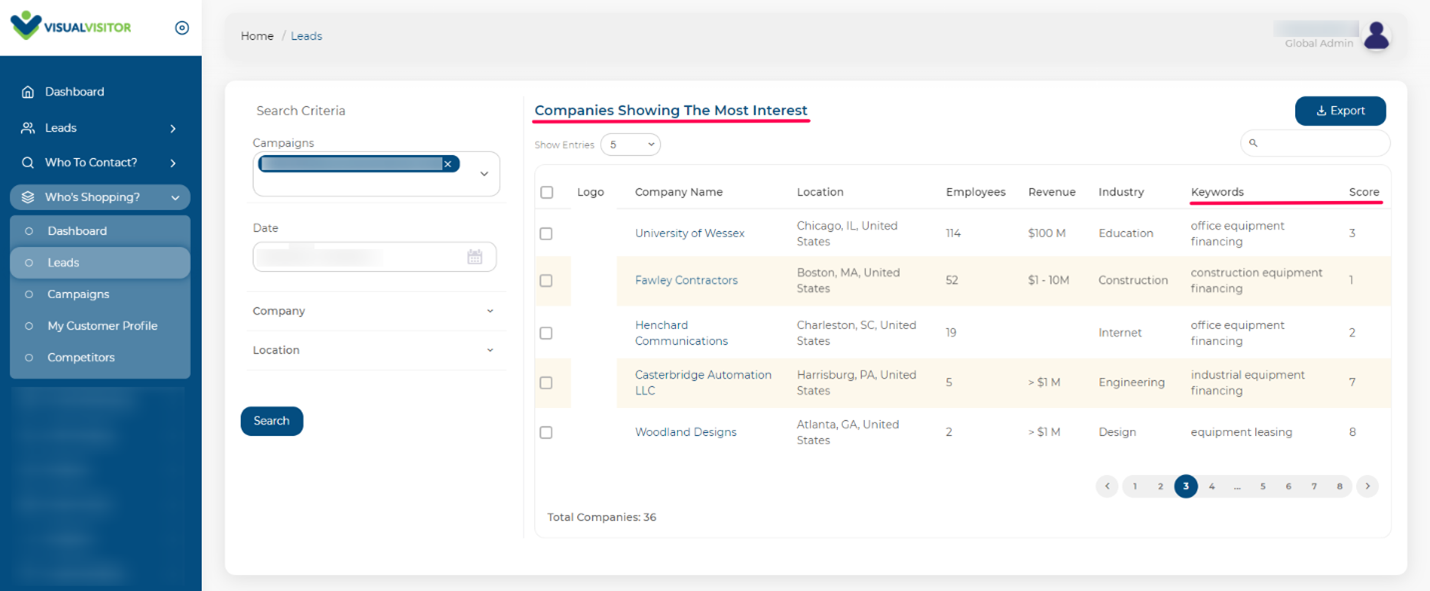The image size is (1430, 591).
Task: Open the Fawley Contractors company link
Action: pyautogui.click(x=686, y=280)
